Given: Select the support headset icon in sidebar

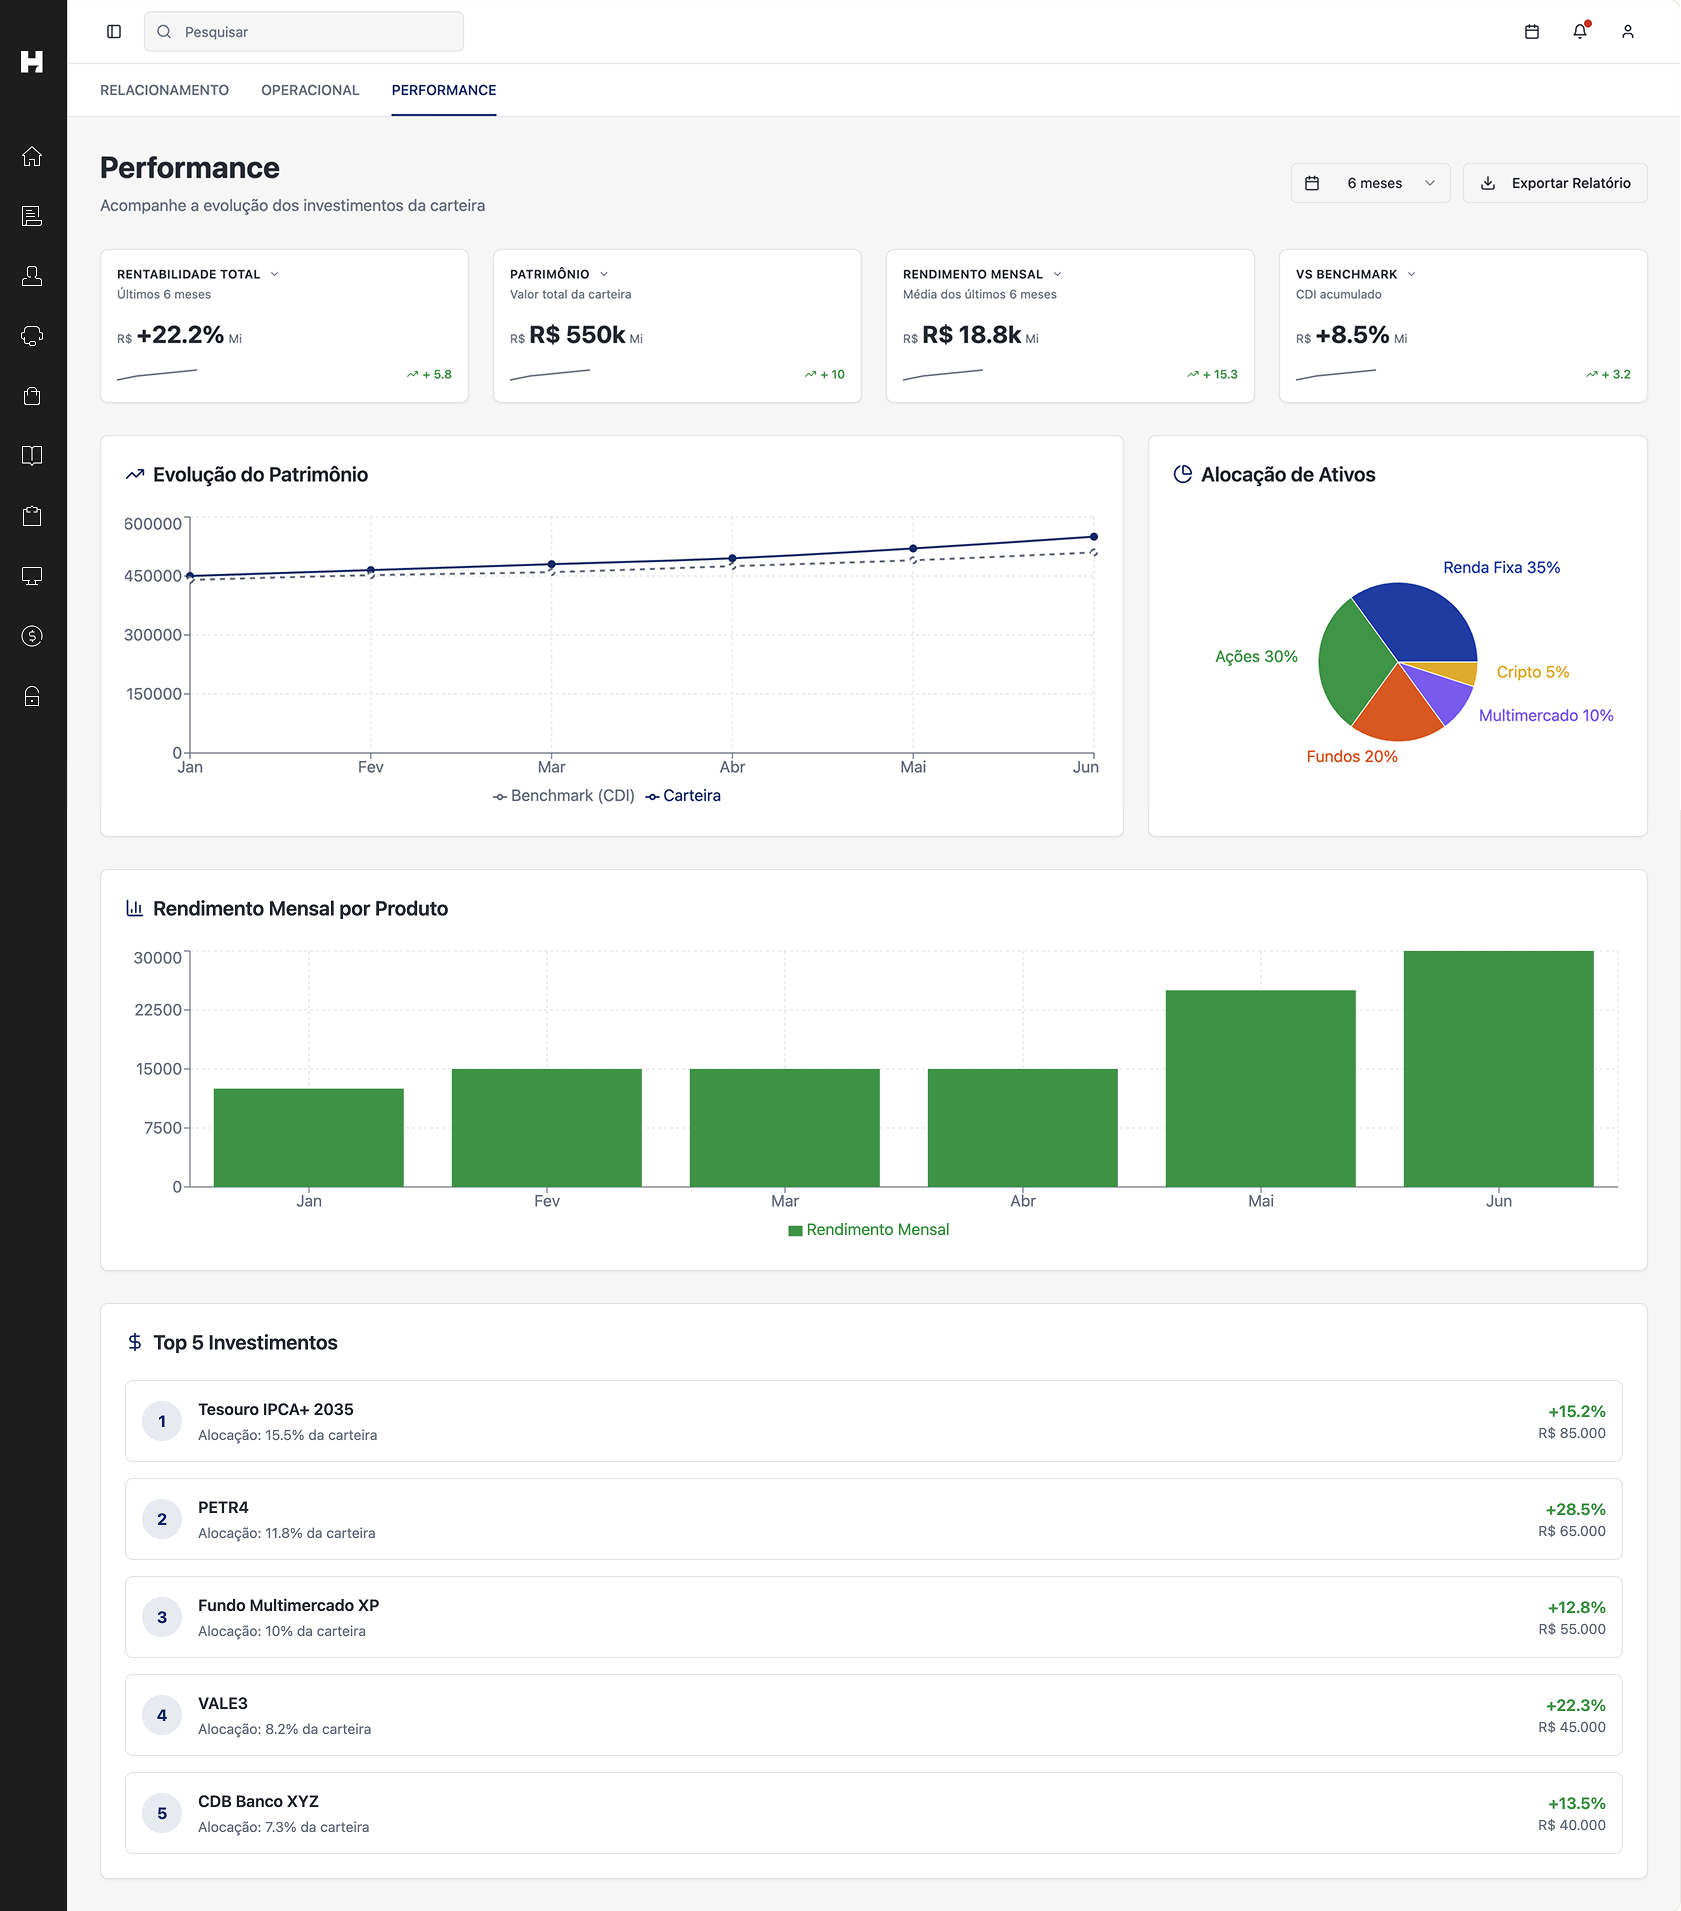Looking at the screenshot, I should (x=33, y=336).
